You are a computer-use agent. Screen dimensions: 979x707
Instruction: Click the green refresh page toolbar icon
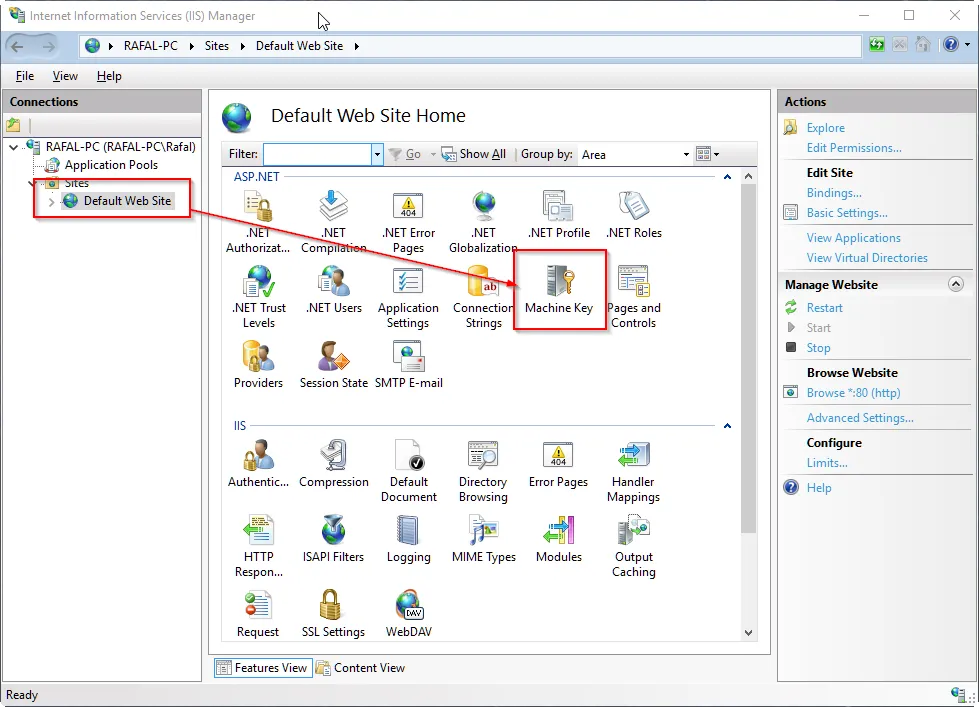click(877, 44)
